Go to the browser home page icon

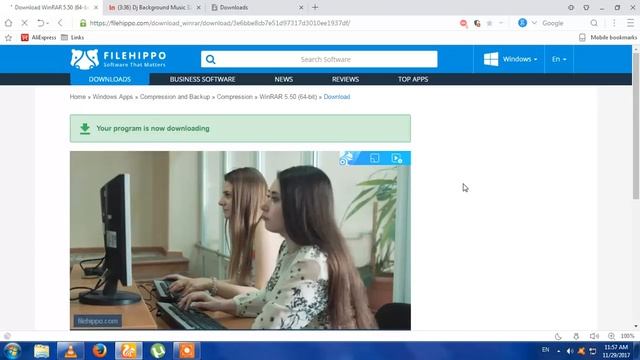click(x=8, y=23)
